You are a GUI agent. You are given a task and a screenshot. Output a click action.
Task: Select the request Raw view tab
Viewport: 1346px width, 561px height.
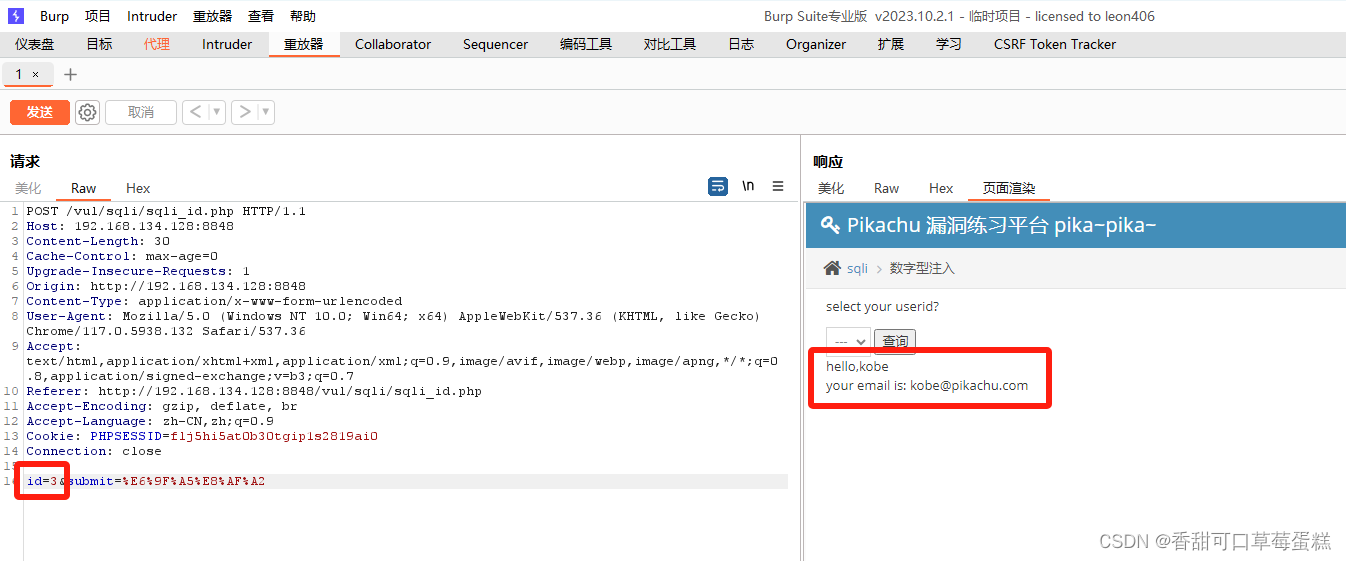pos(84,188)
